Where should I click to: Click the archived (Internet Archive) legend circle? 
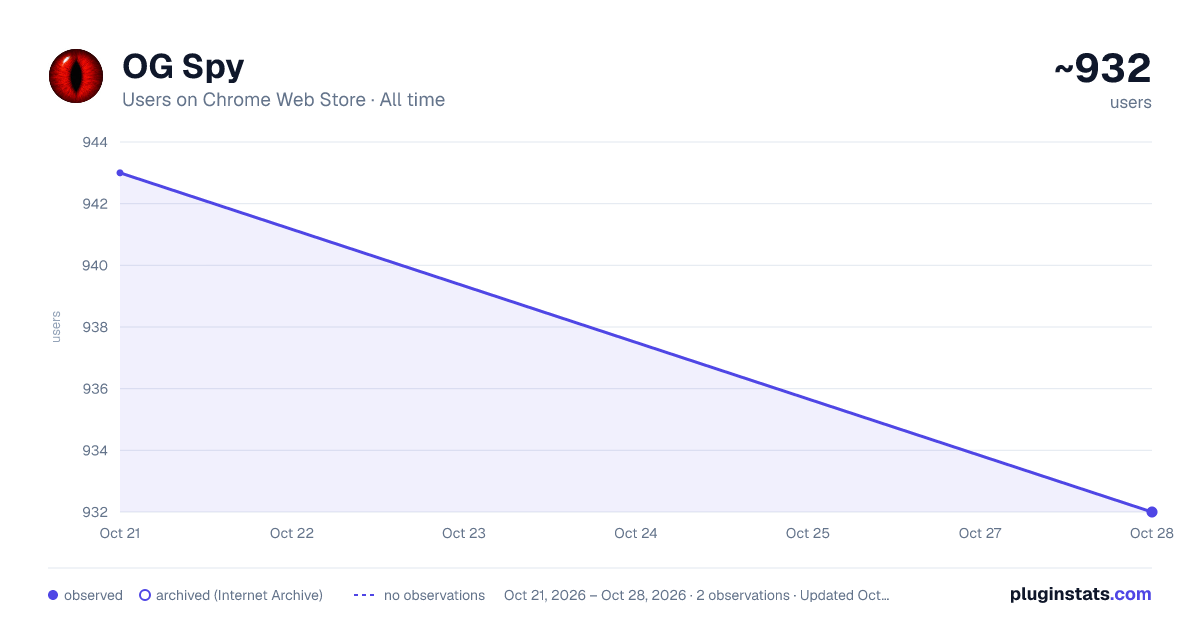145,595
